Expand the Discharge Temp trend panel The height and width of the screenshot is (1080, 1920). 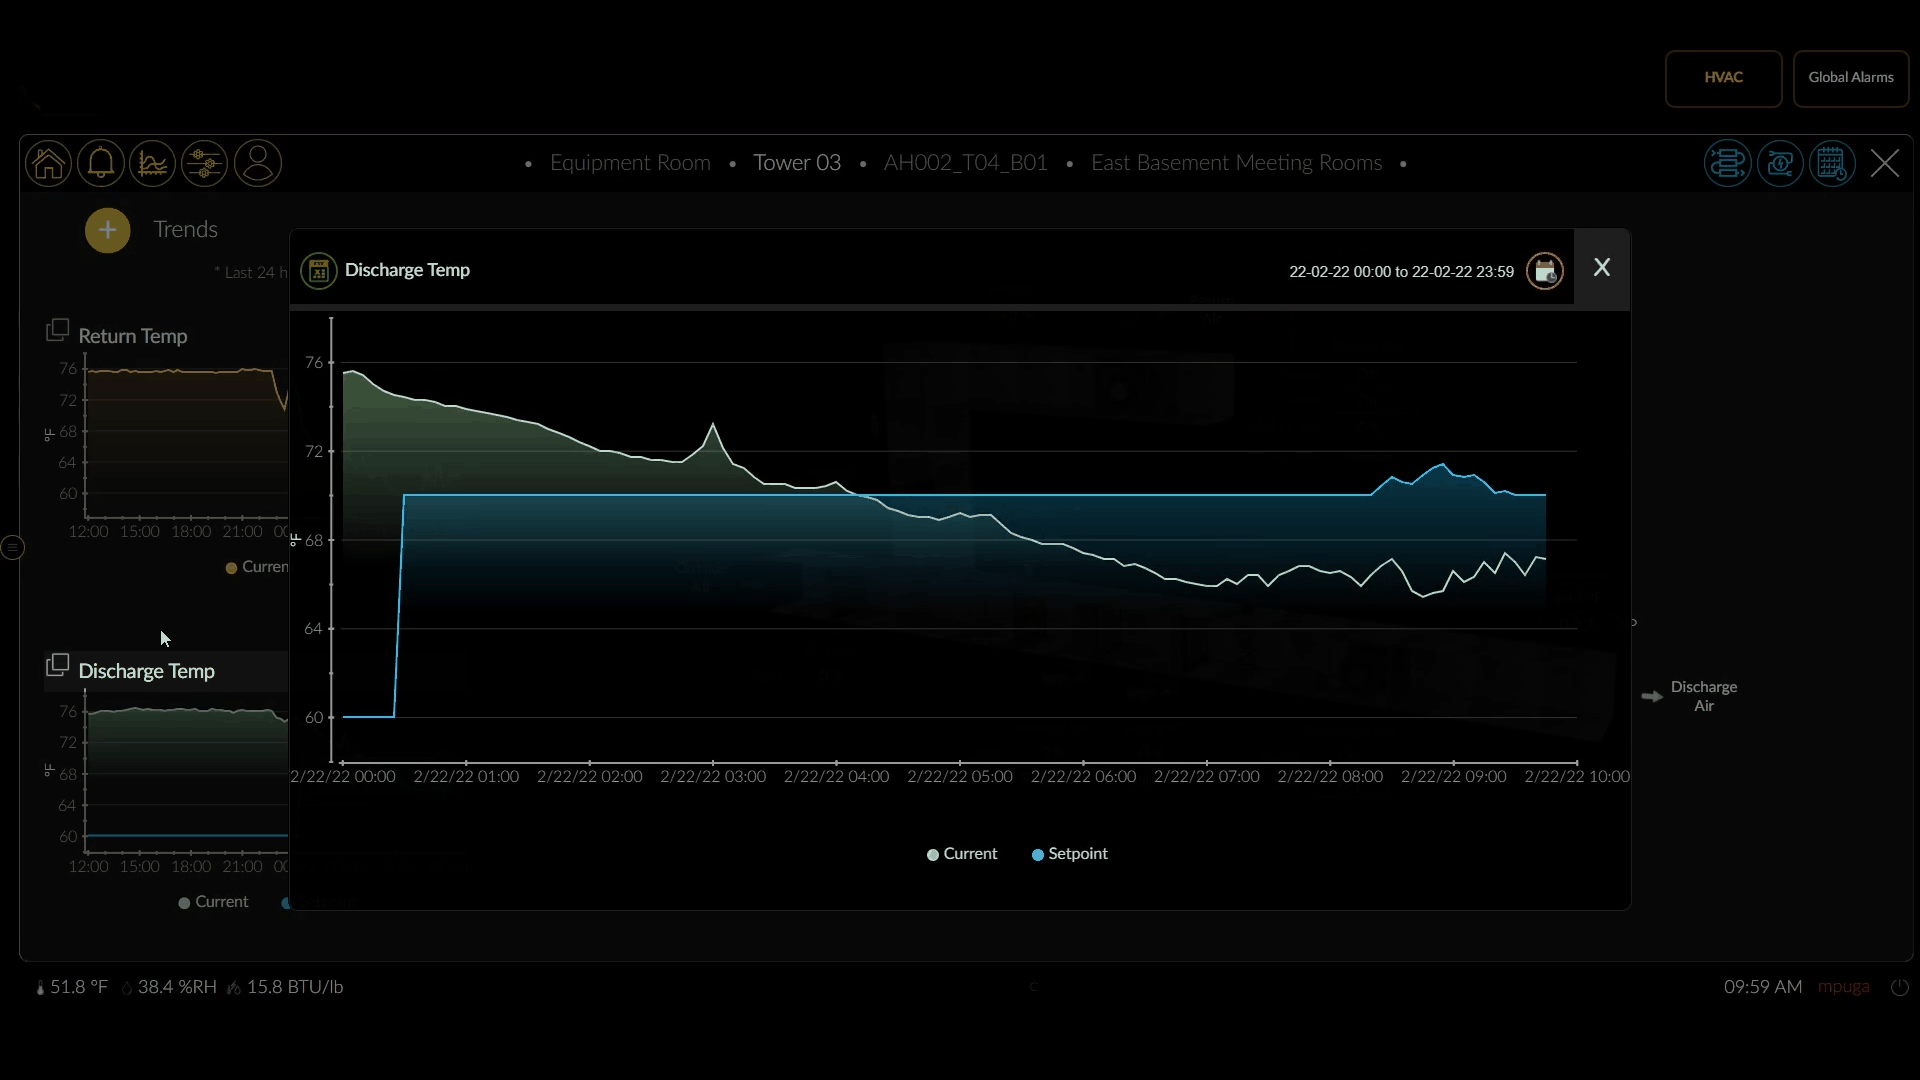pos(57,666)
